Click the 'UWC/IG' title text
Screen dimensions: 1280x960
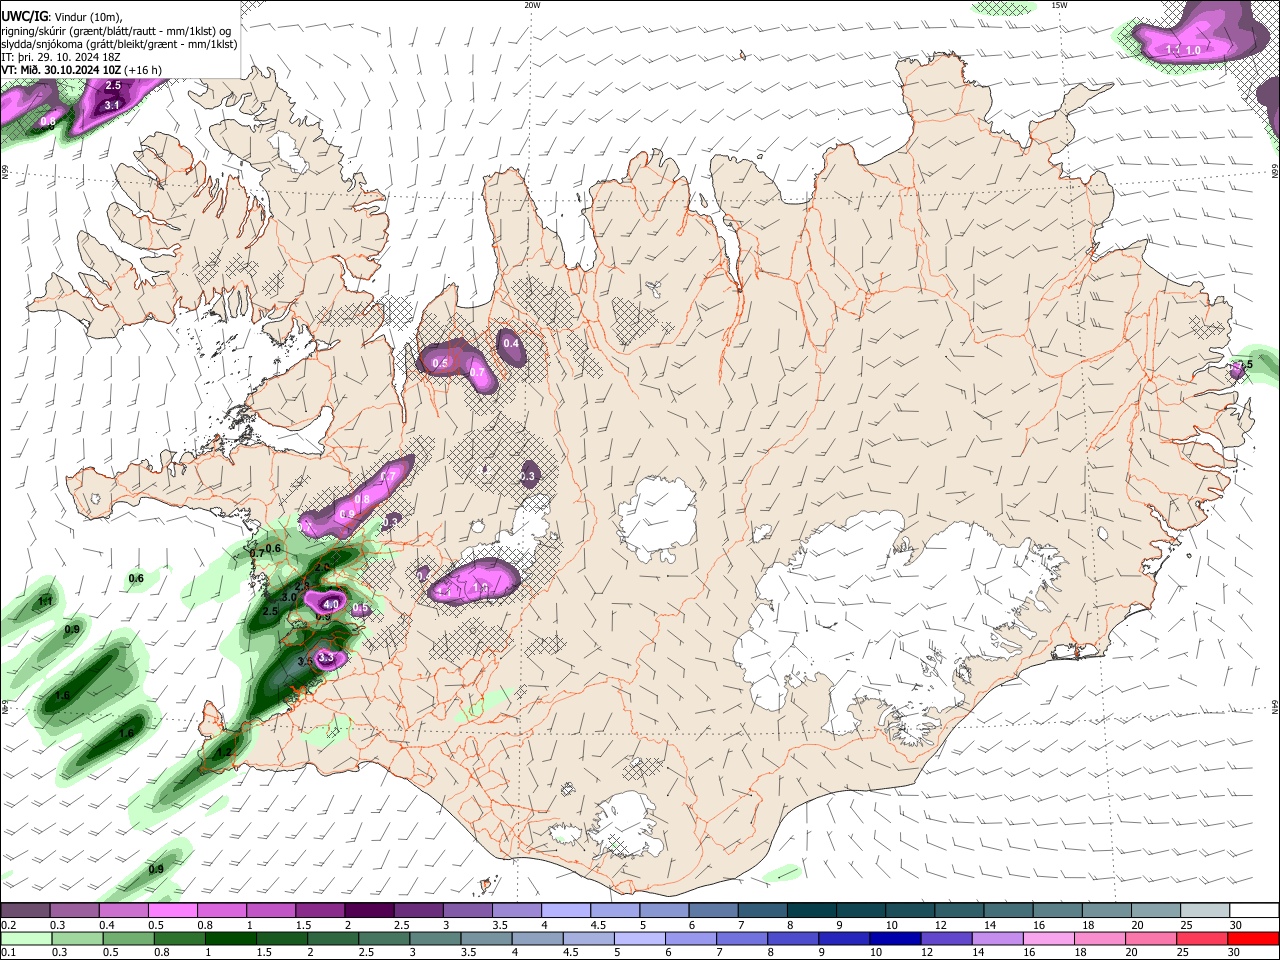[23, 17]
